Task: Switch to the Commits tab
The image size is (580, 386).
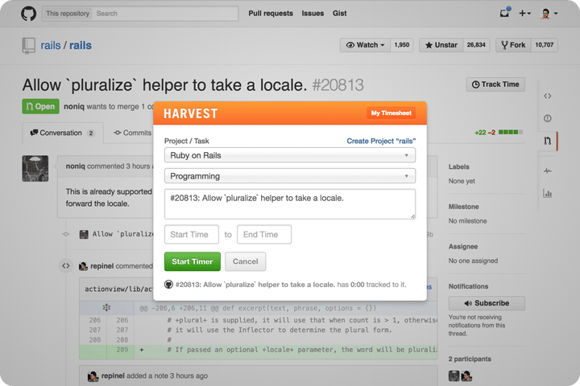Action: pos(132,133)
